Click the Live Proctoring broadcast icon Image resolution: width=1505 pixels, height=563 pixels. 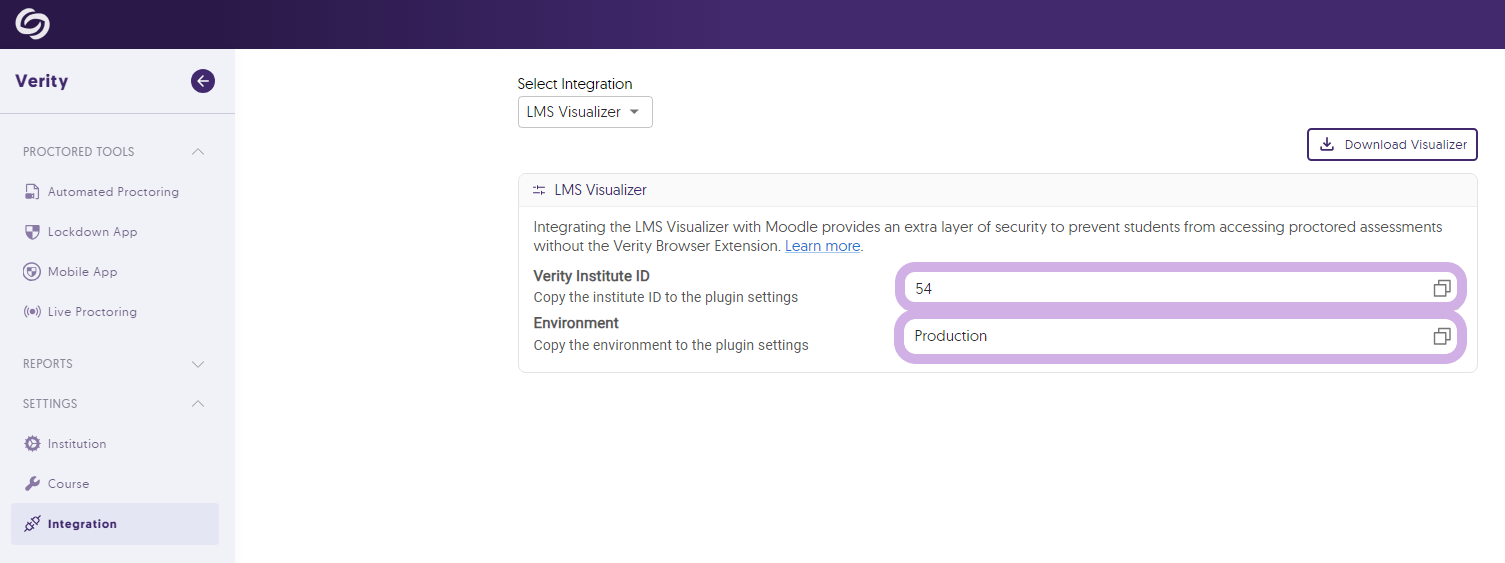[32, 312]
